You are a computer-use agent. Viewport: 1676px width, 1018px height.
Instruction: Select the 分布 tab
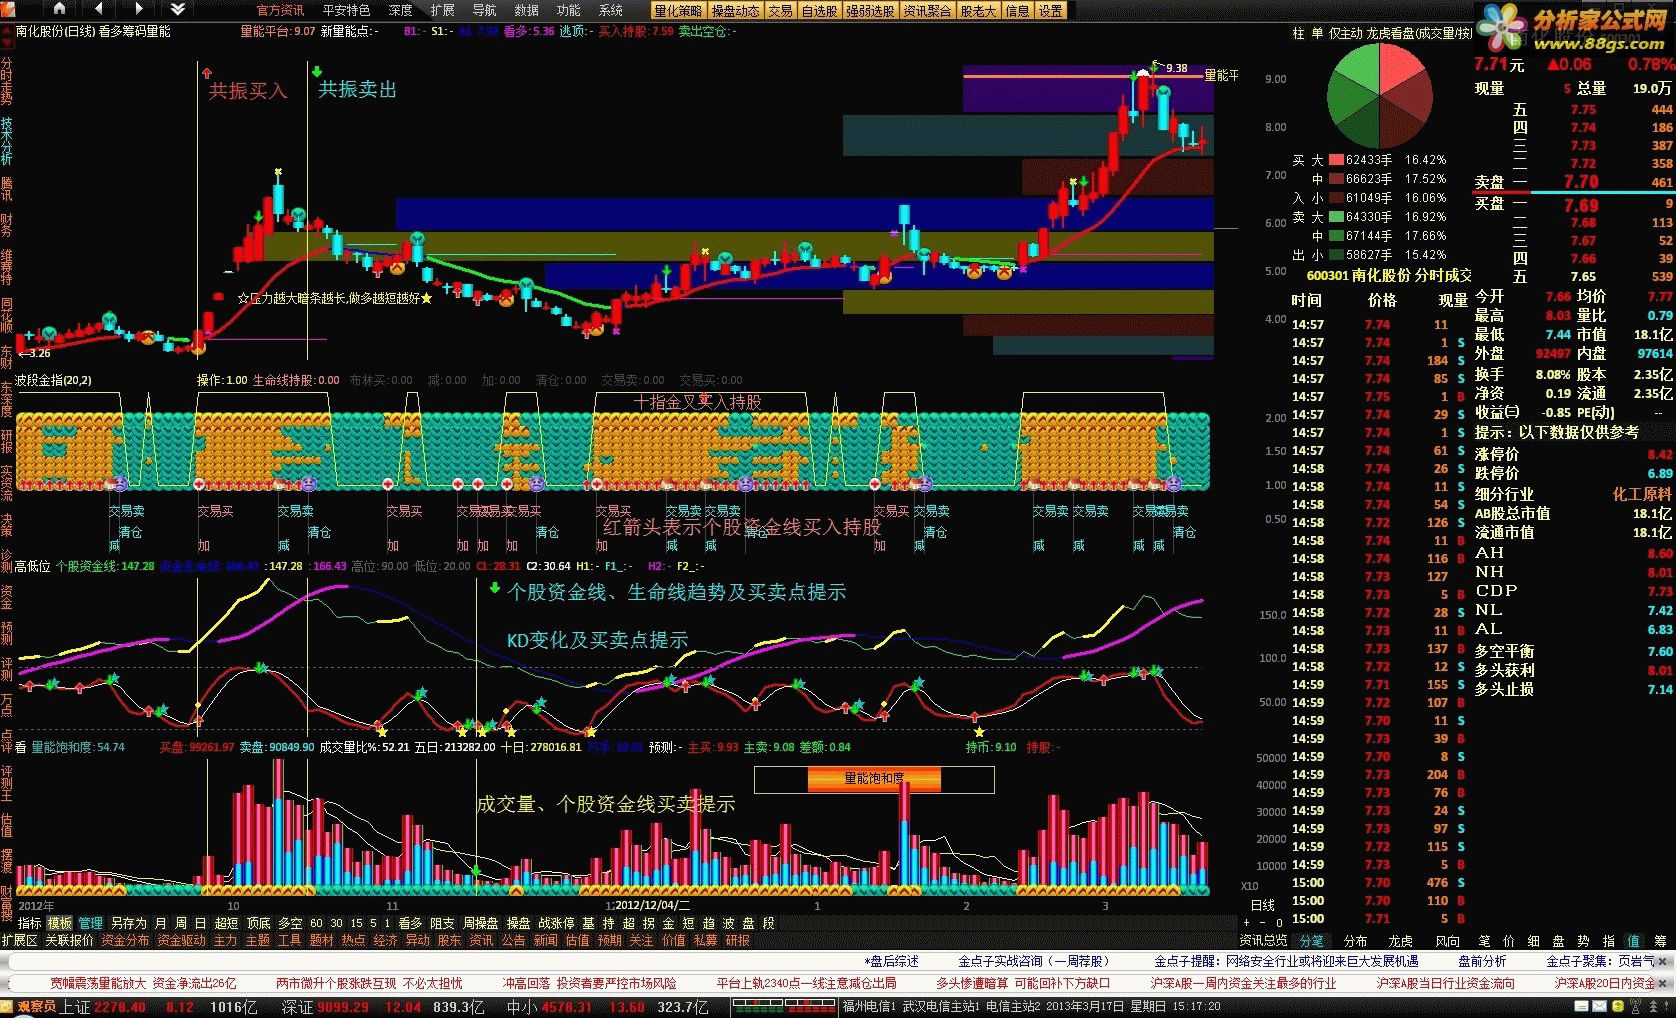(1356, 940)
